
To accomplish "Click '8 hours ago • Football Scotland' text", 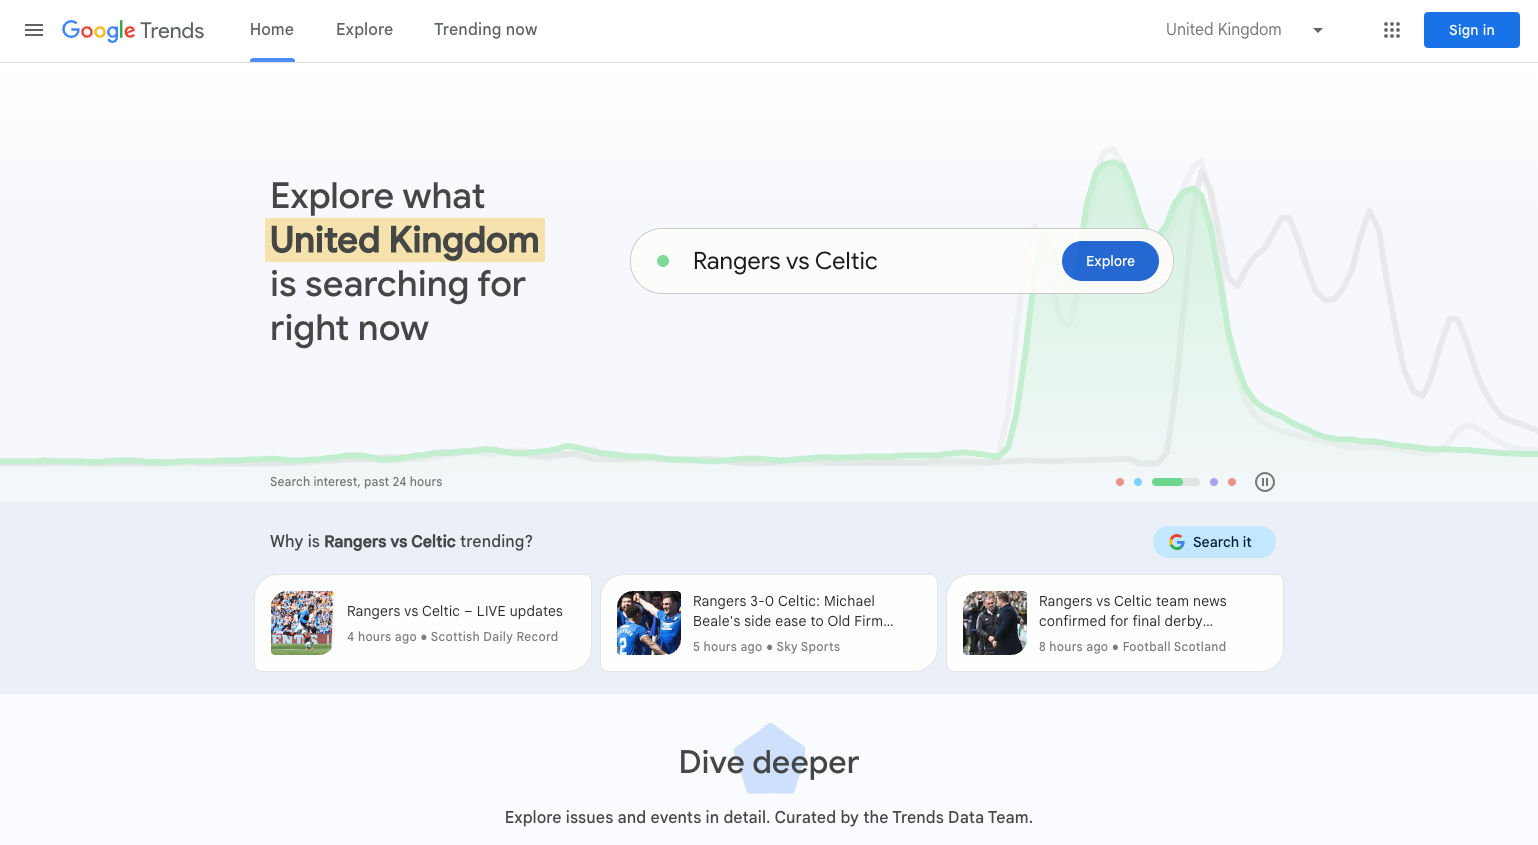I will [x=1133, y=647].
